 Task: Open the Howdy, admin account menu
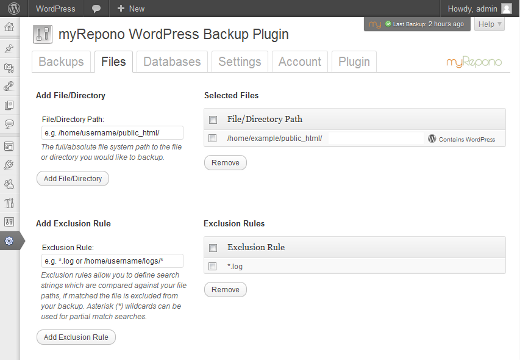480,9
